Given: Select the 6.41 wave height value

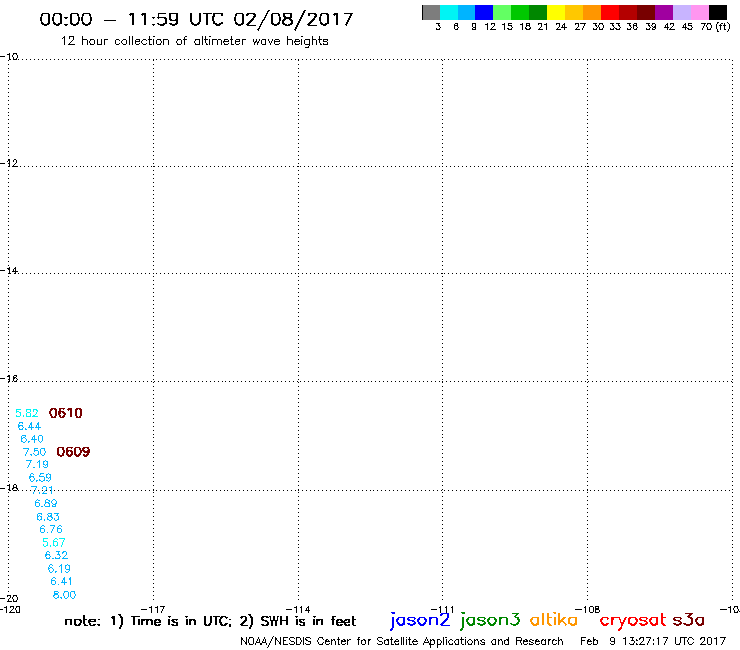Looking at the screenshot, I should click(x=61, y=581).
